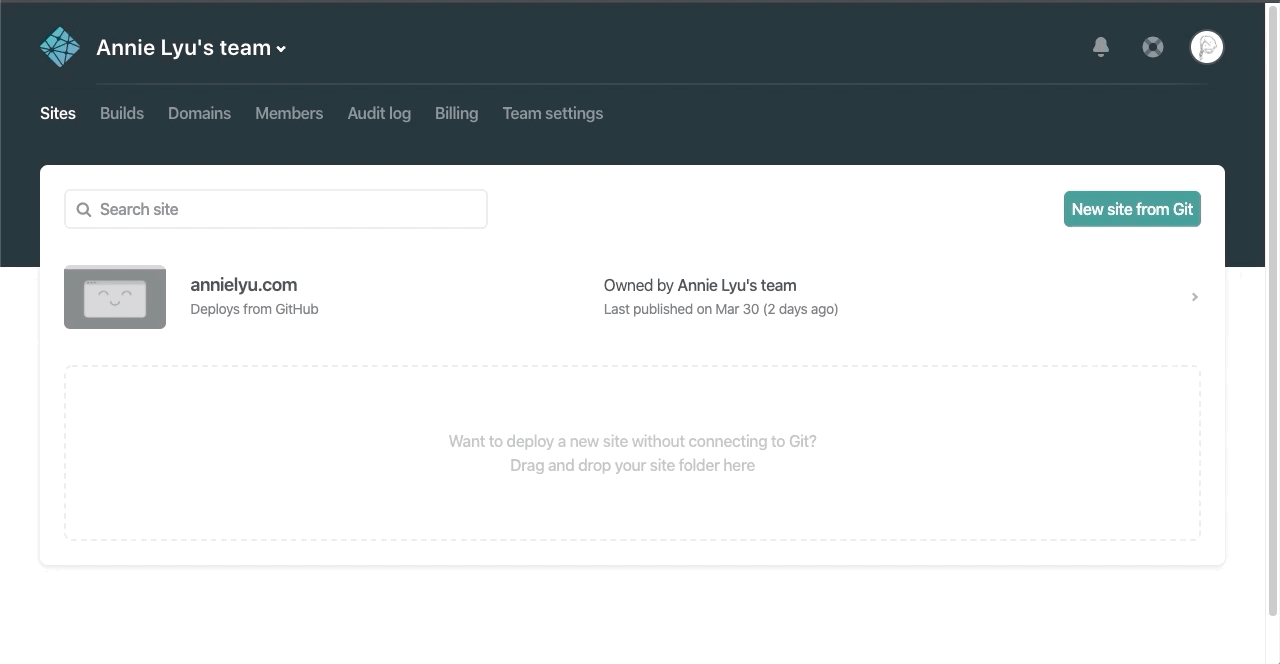
Task: Click the magnifier icon in search box
Action: tap(84, 210)
